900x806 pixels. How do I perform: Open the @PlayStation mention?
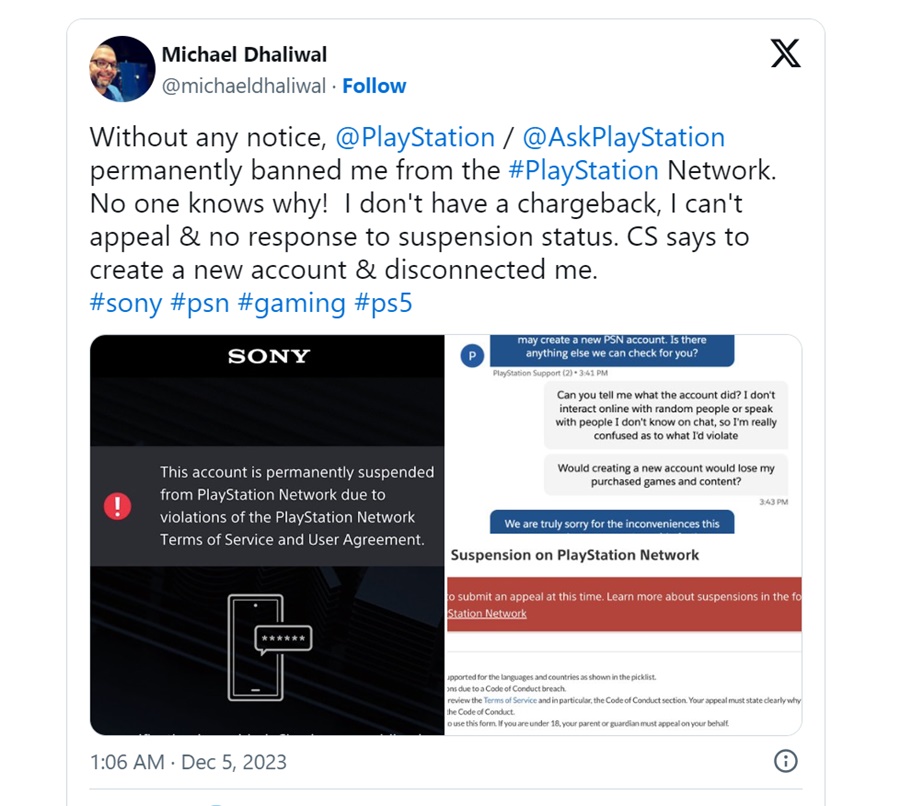[x=415, y=137]
